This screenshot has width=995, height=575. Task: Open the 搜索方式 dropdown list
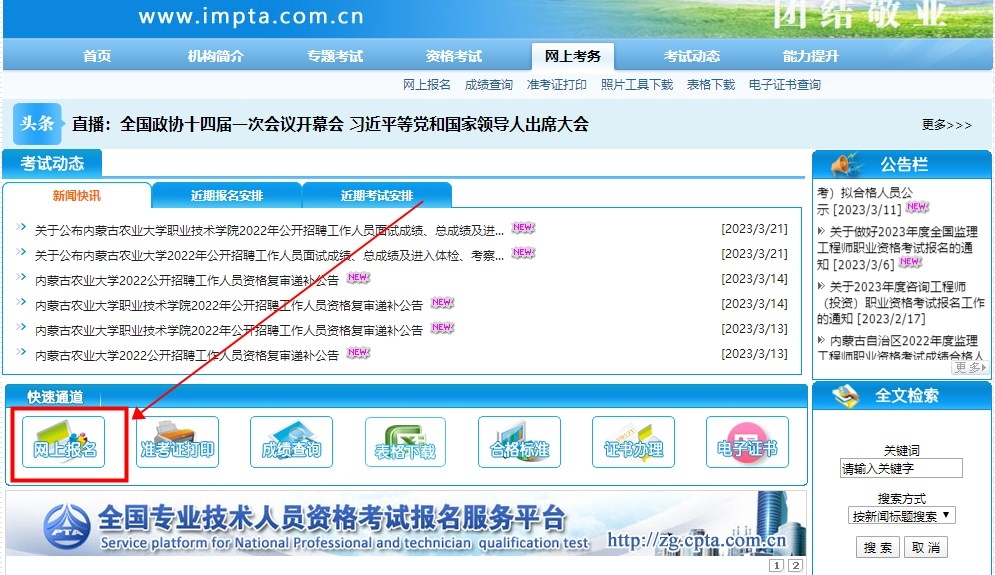pos(901,516)
